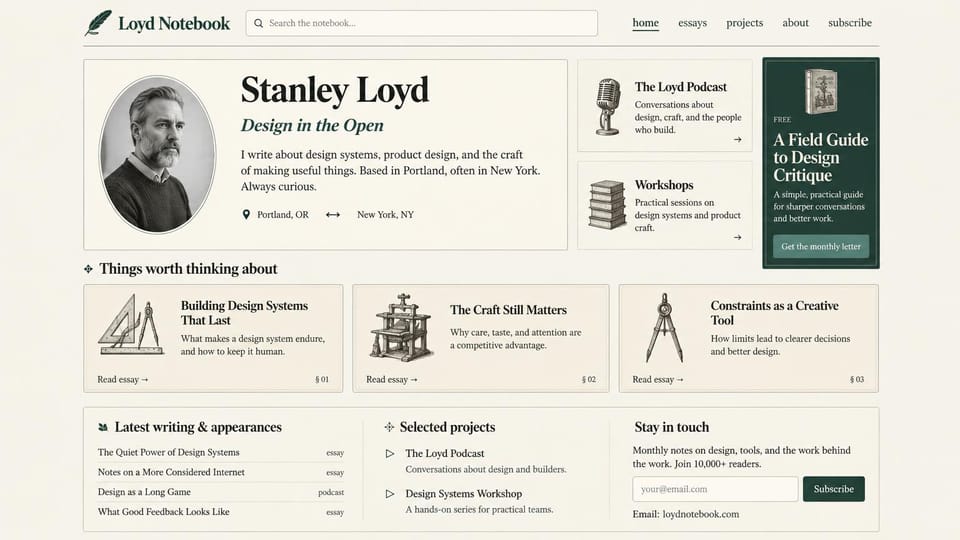Click the Stanley Loyd name heading
This screenshot has height=540, width=960.
335,90
